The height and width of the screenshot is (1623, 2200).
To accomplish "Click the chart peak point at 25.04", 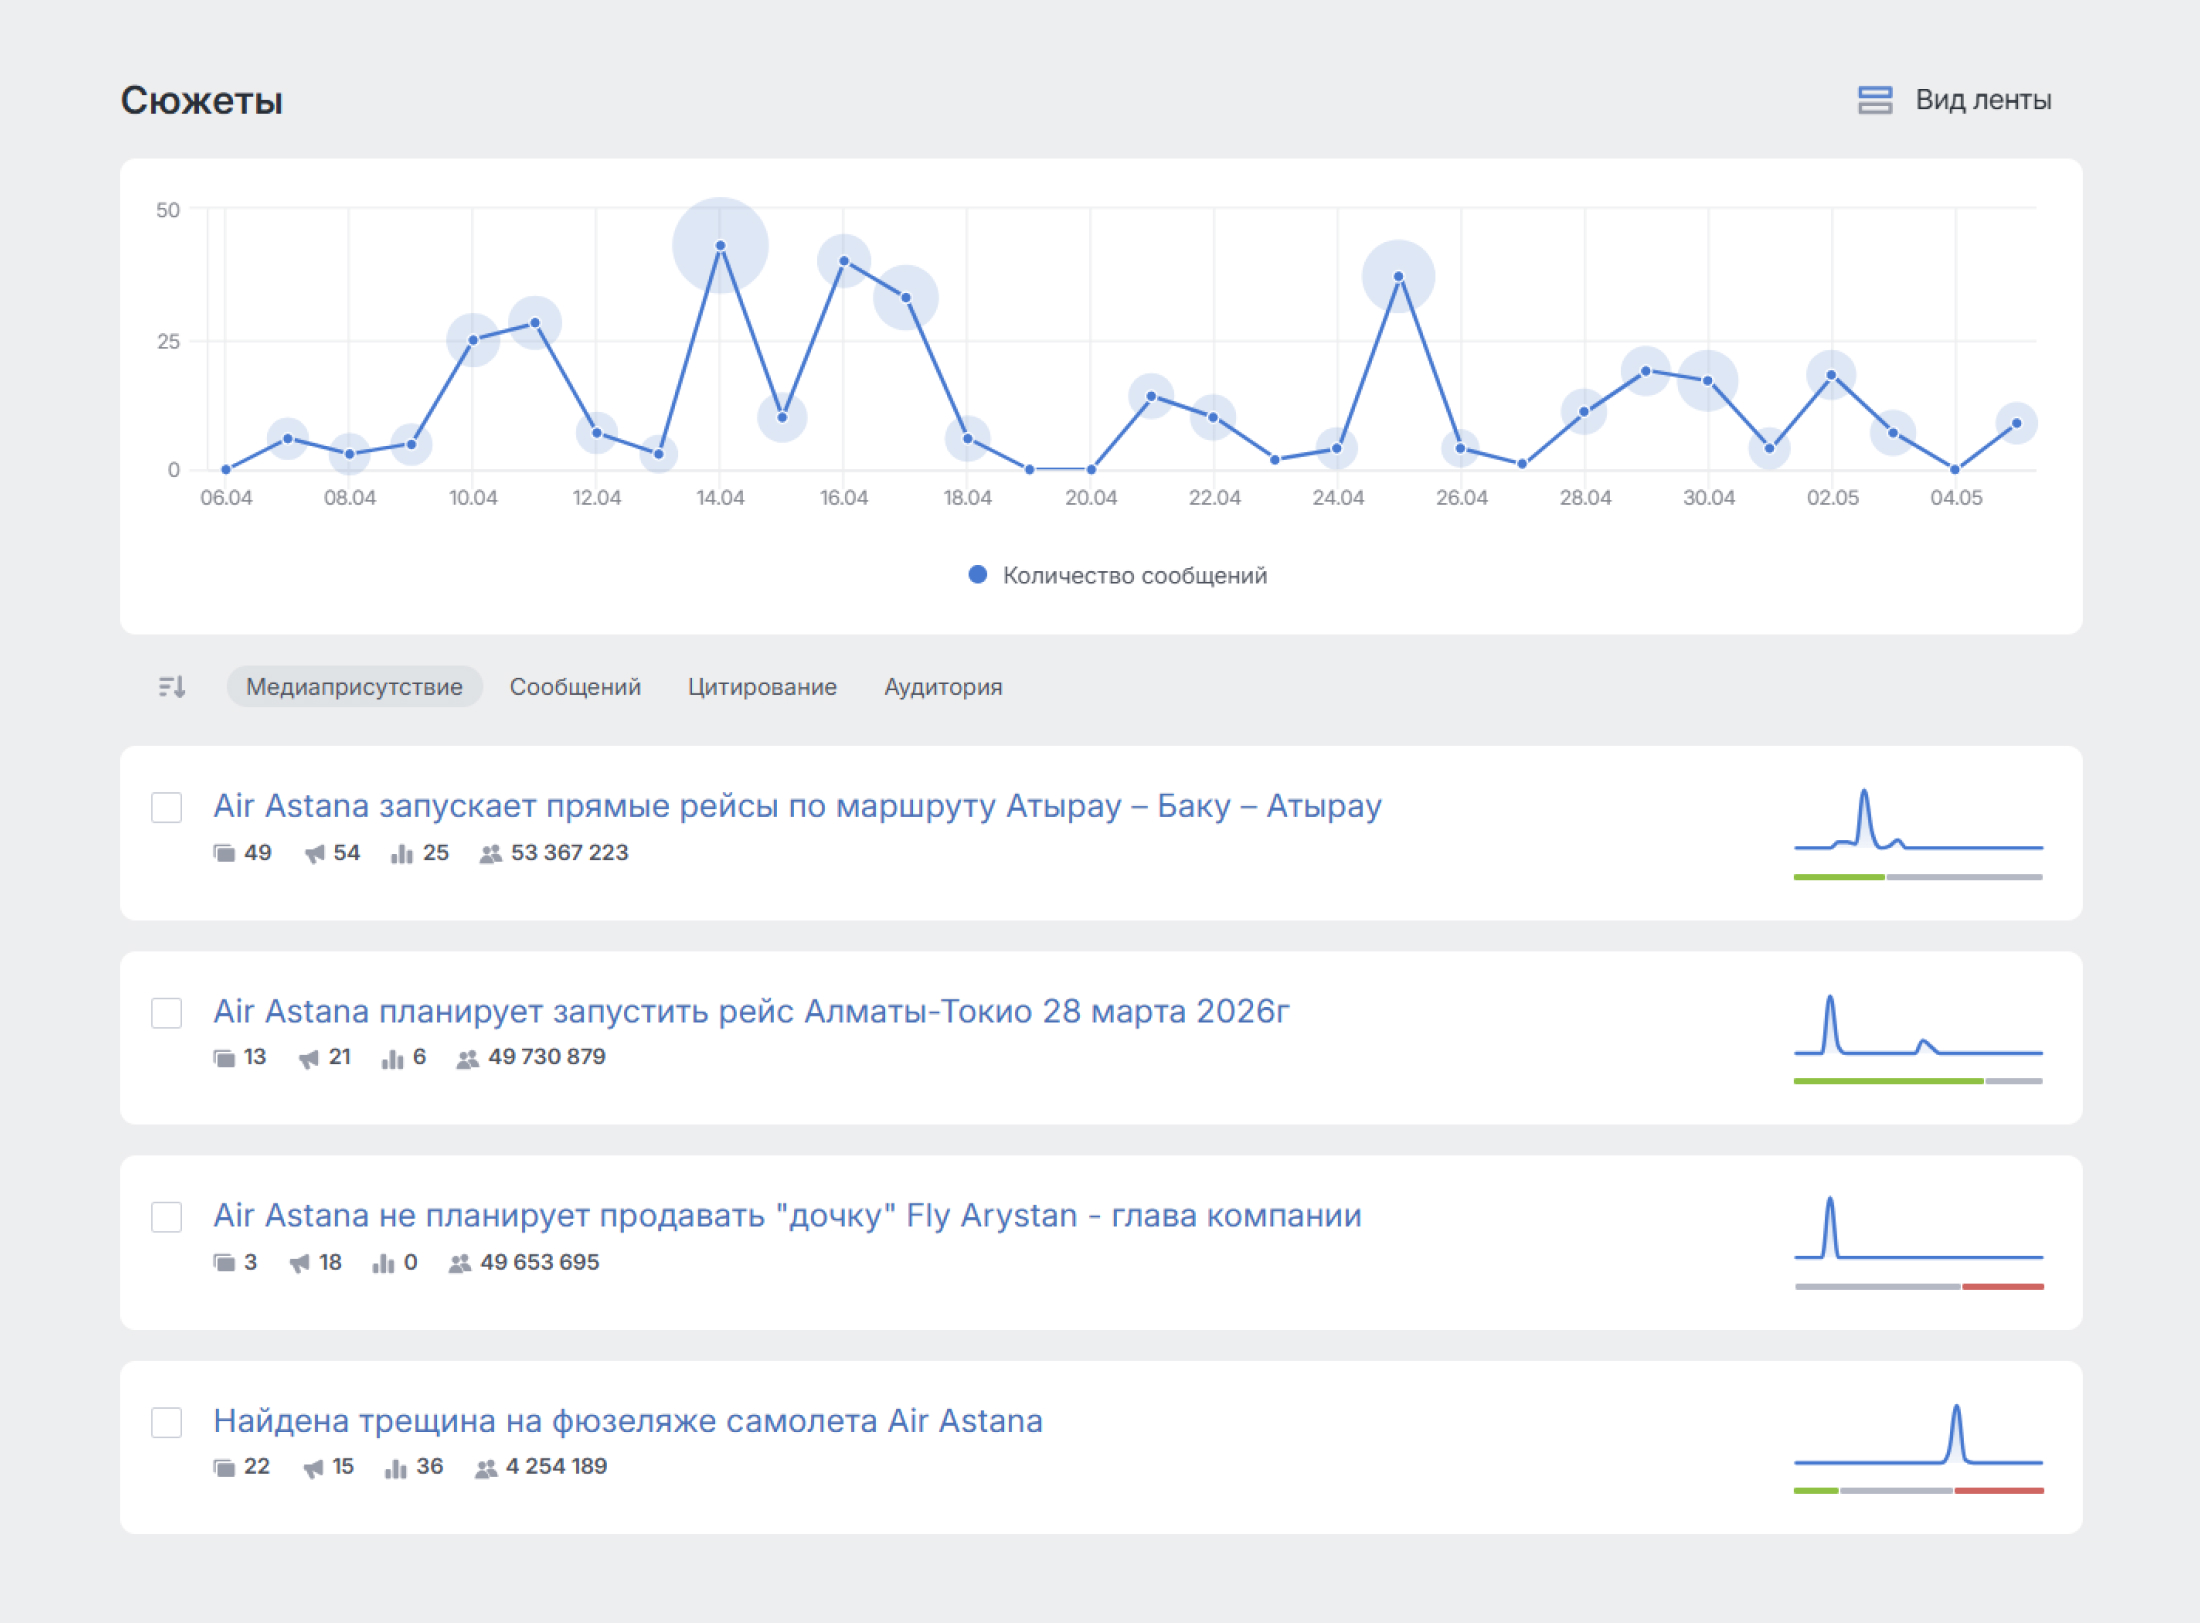I will point(1398,277).
